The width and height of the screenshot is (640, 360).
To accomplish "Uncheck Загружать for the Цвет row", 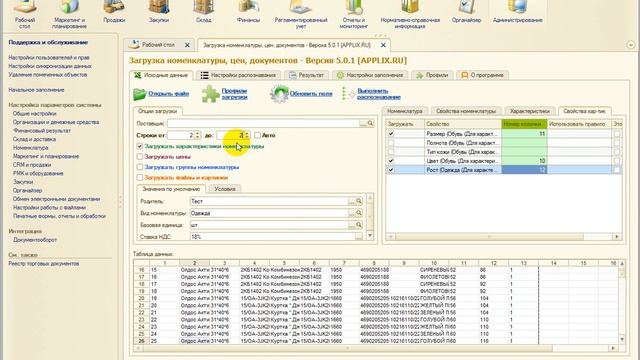I will coord(391,161).
